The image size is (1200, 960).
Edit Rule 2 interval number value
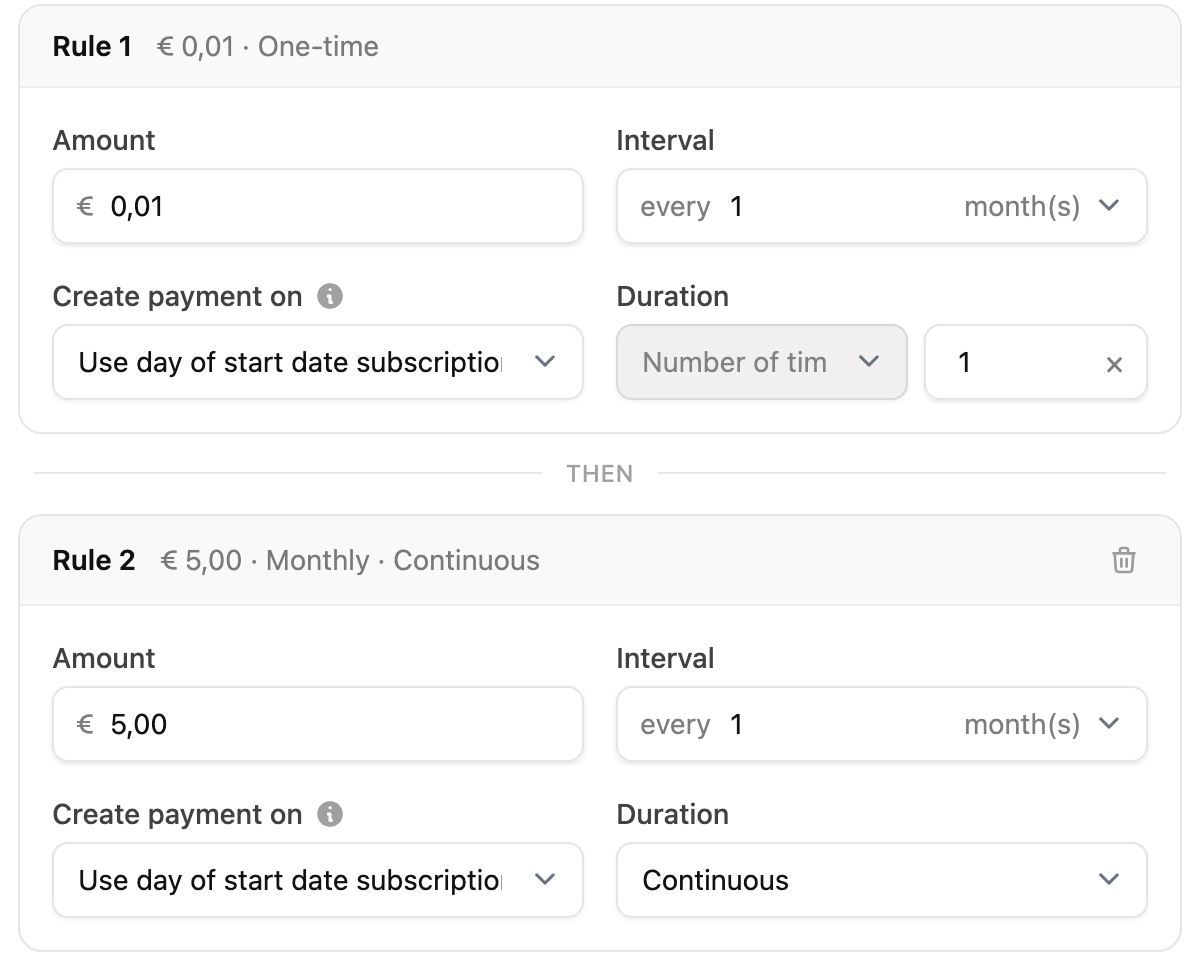(737, 724)
